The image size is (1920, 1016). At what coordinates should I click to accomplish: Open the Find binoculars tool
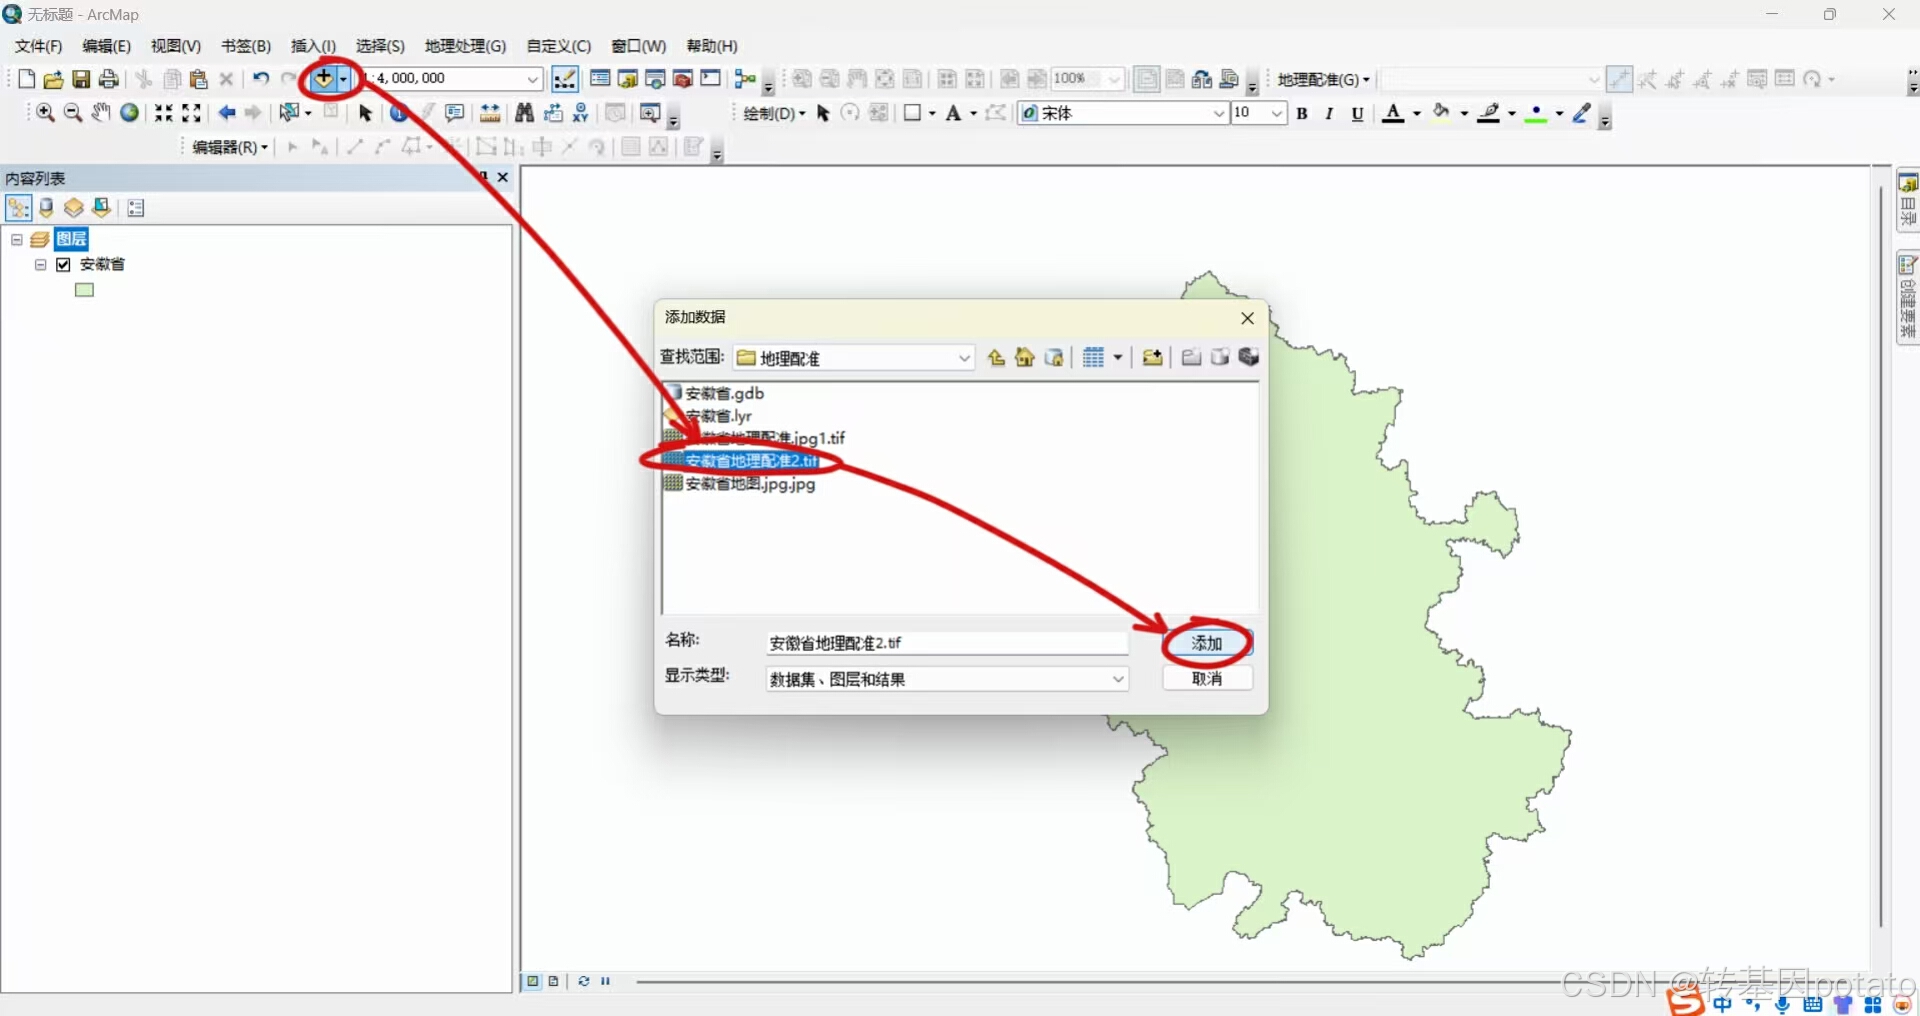click(524, 113)
